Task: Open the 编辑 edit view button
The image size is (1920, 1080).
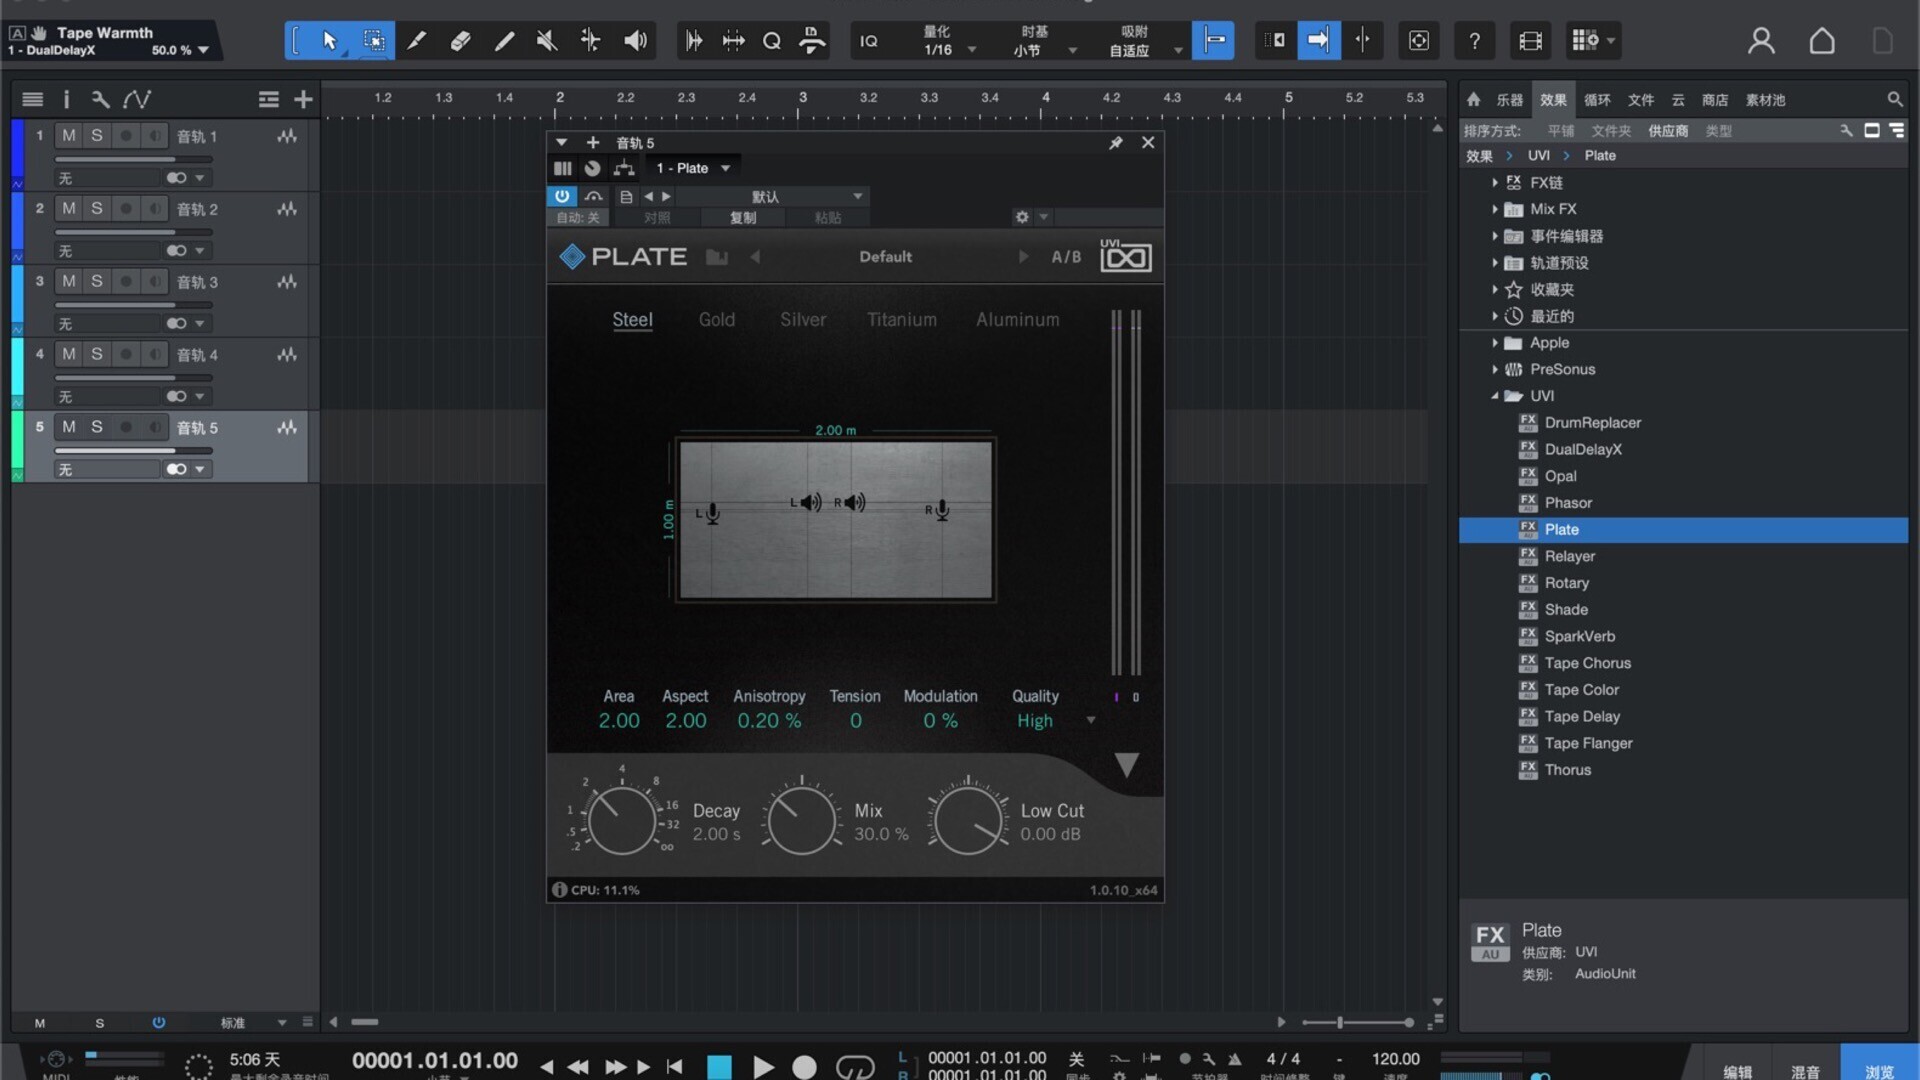Action: coord(1738,1071)
